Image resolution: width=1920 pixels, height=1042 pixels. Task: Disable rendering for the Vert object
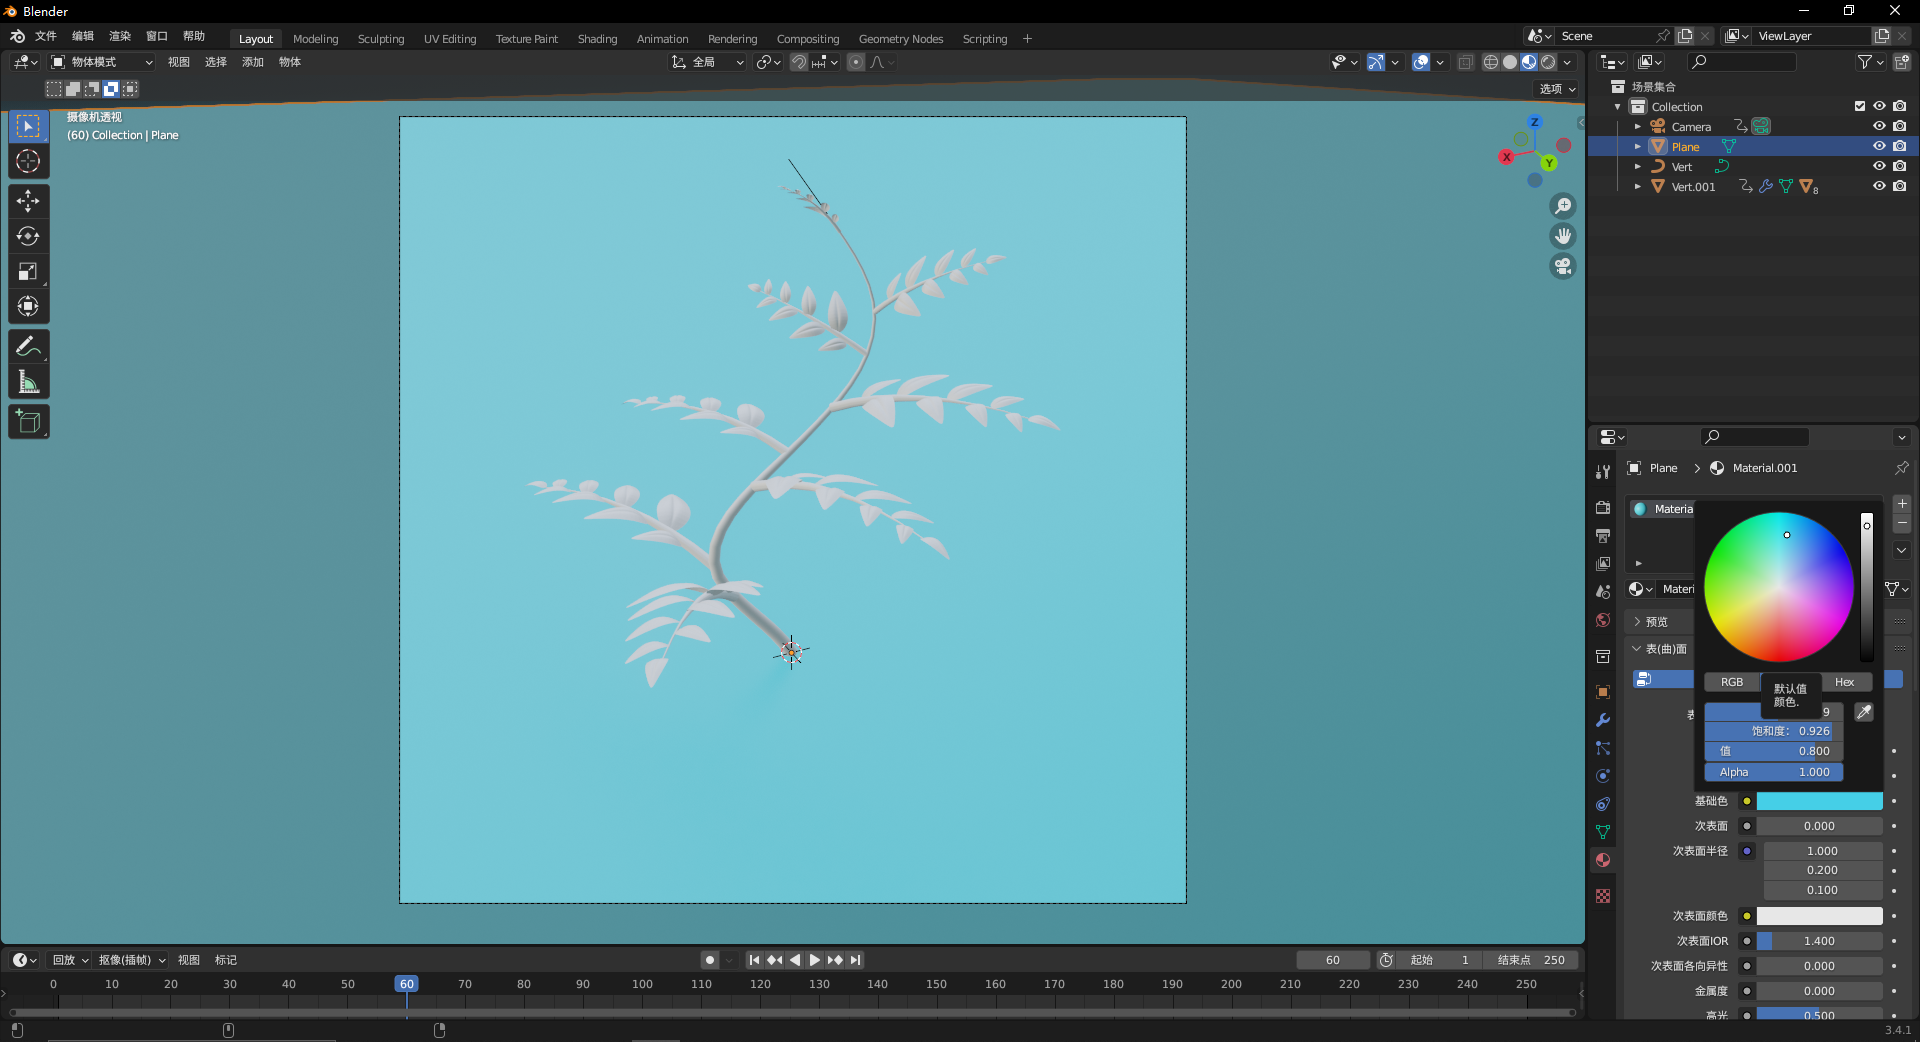1899,166
